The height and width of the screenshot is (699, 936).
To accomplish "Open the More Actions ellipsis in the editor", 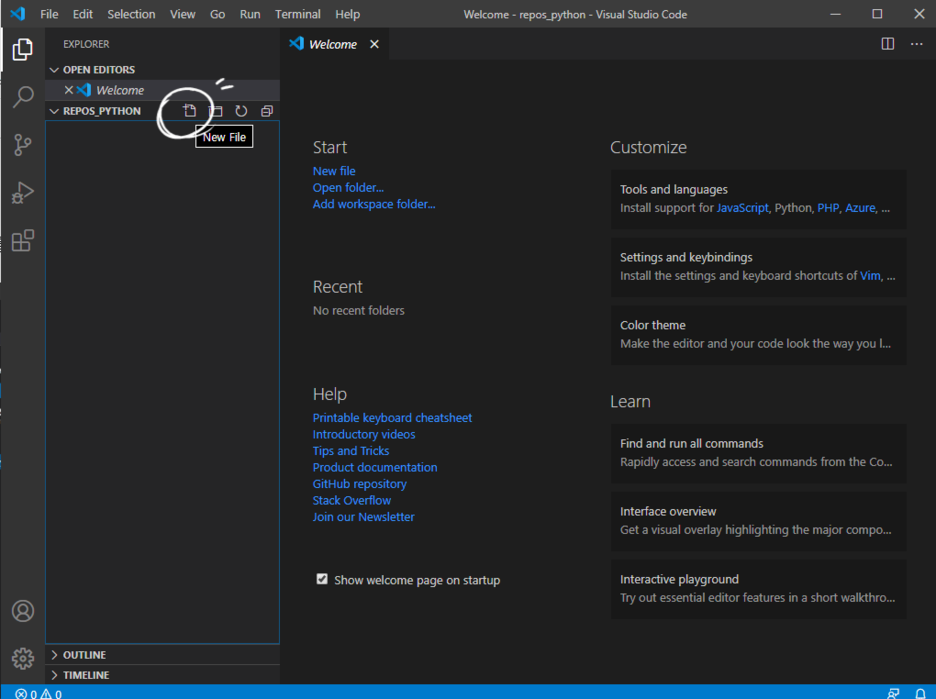I will tap(916, 44).
